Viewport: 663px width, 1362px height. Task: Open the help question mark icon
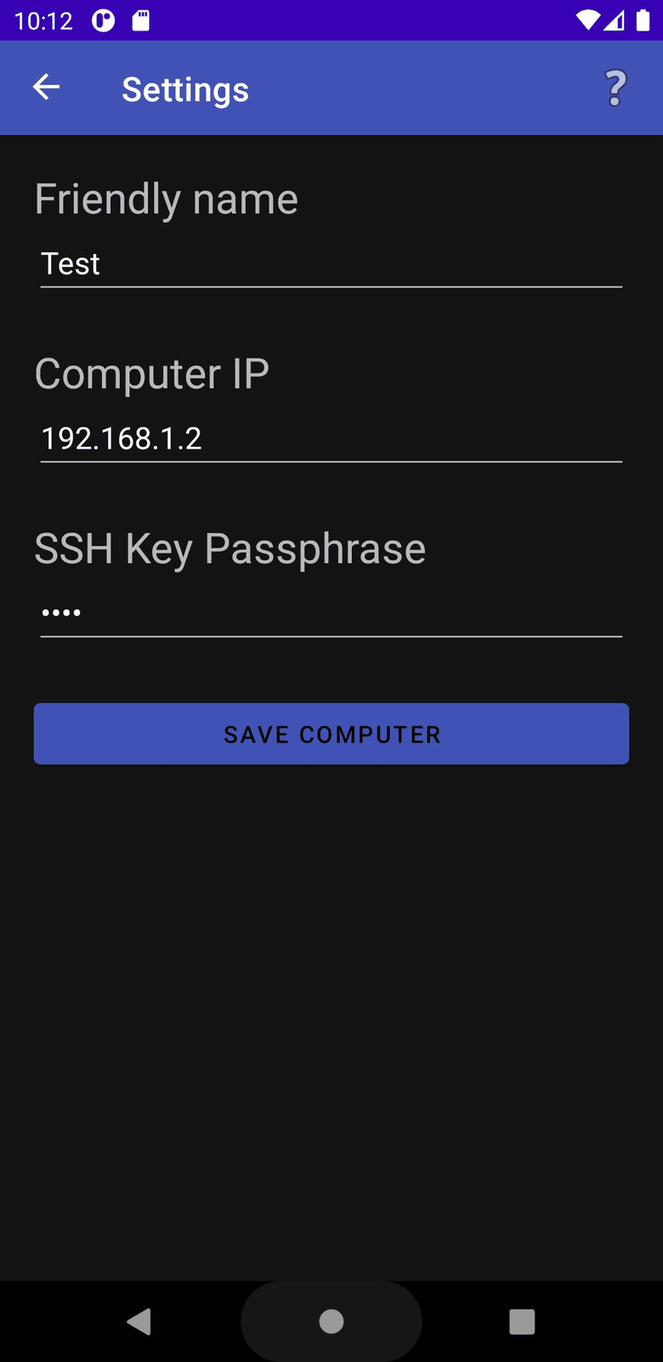[x=615, y=88]
